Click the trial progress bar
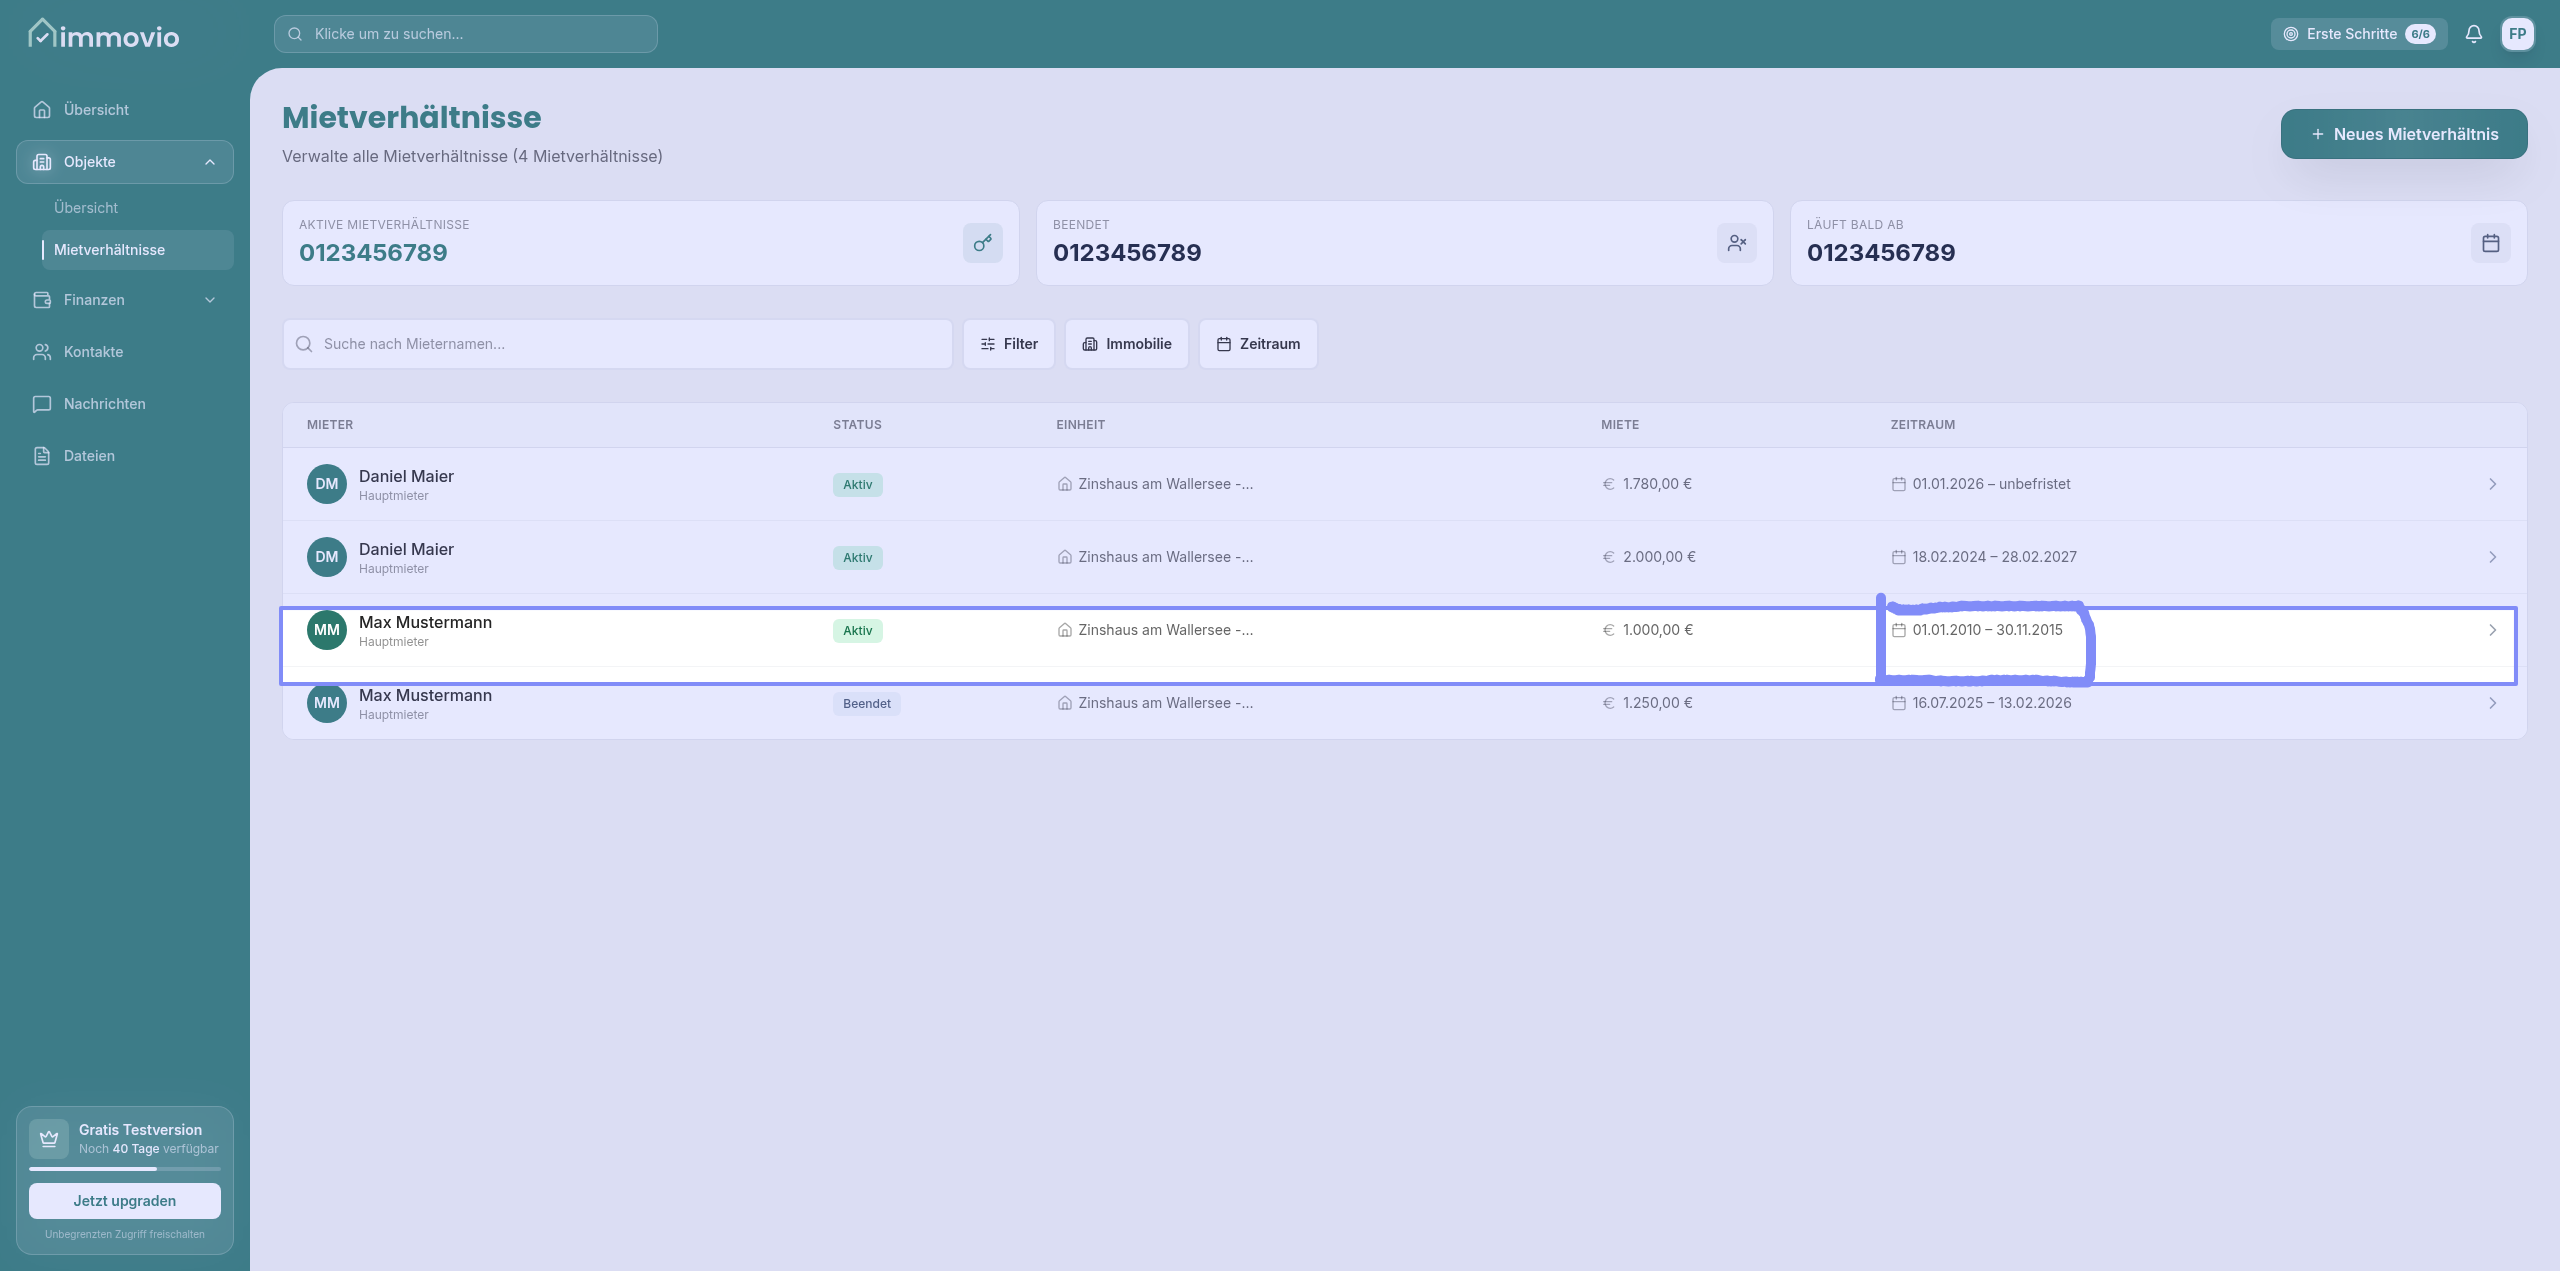Image resolution: width=2560 pixels, height=1271 pixels. [x=124, y=1169]
